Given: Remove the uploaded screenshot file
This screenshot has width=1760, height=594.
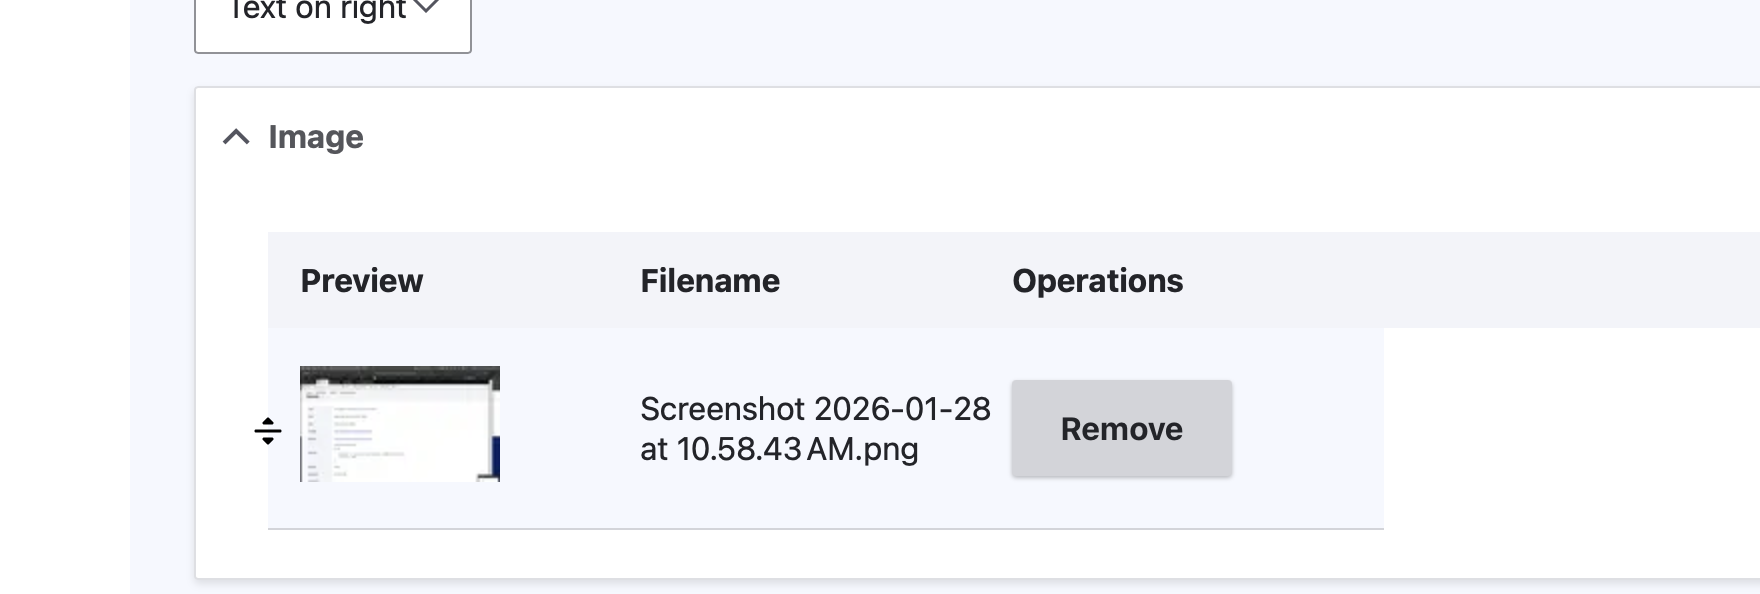Looking at the screenshot, I should click(x=1121, y=429).
